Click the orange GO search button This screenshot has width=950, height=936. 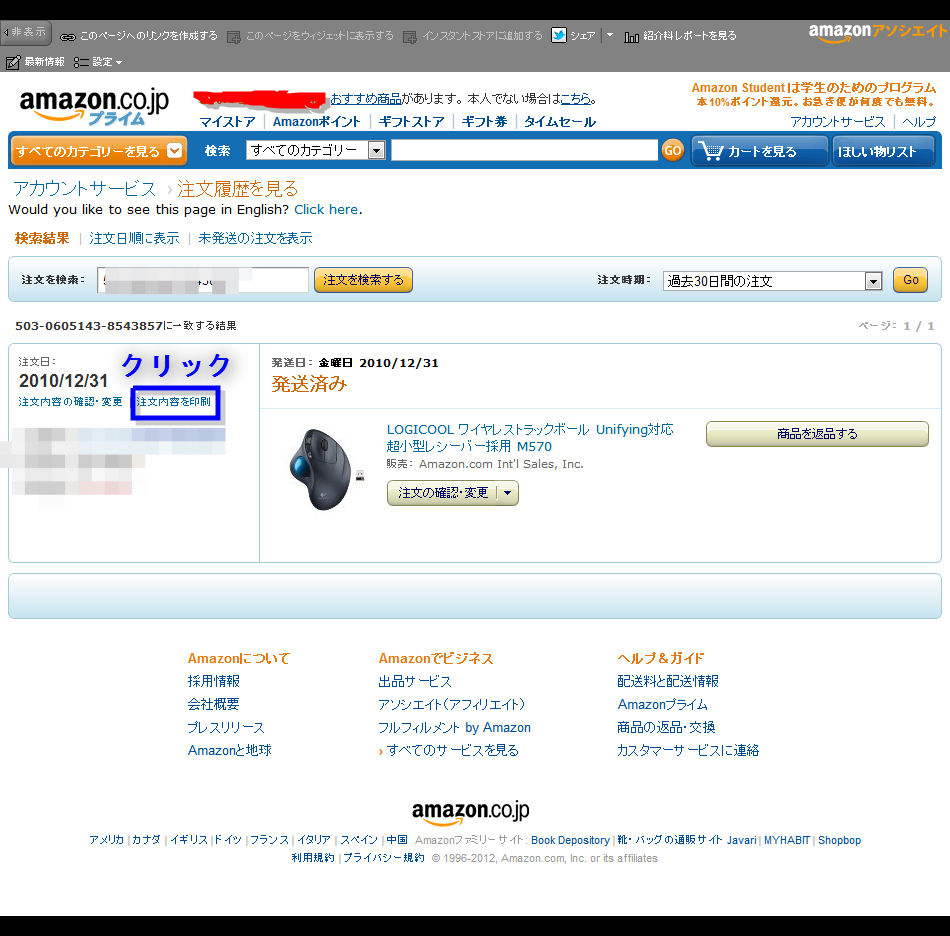point(673,150)
